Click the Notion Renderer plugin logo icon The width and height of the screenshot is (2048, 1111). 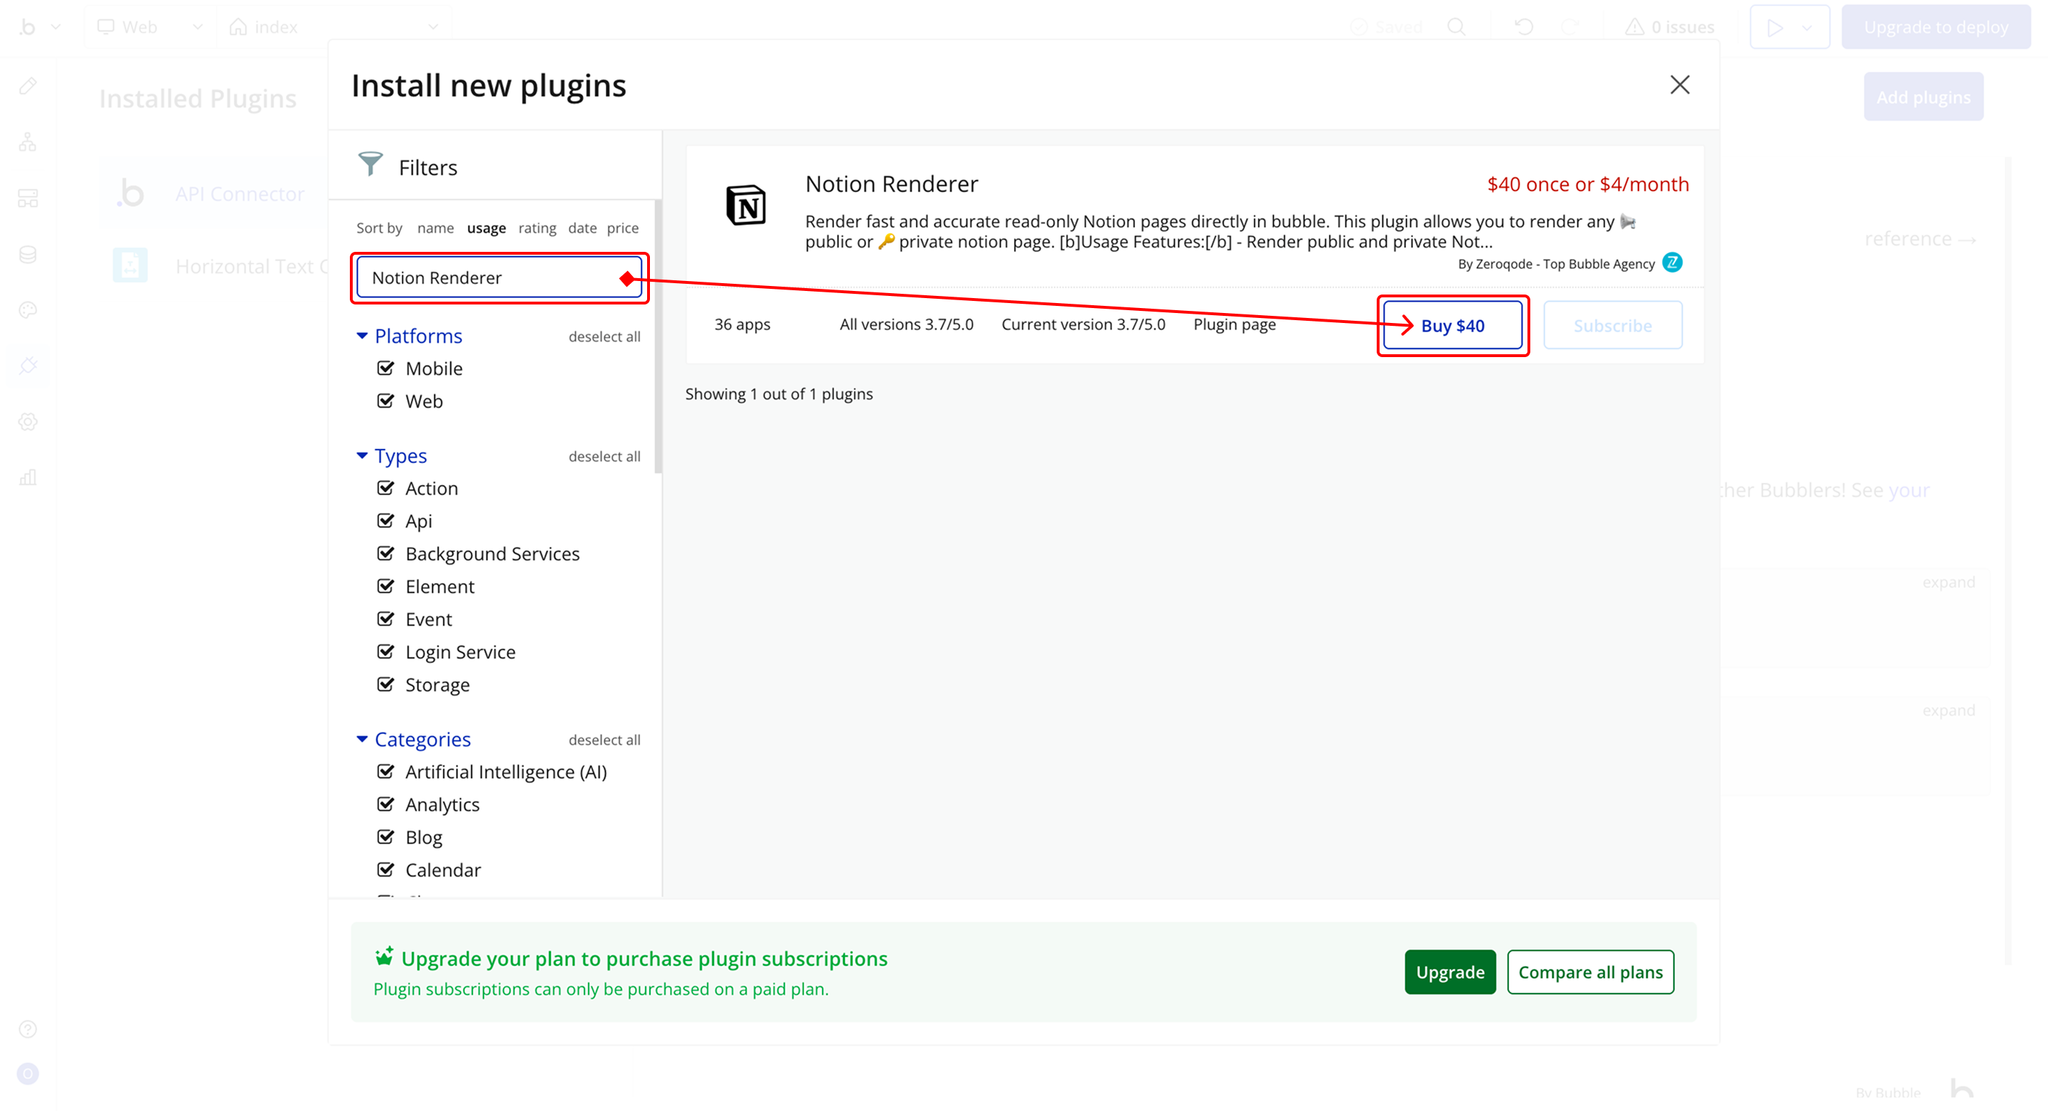pos(745,206)
